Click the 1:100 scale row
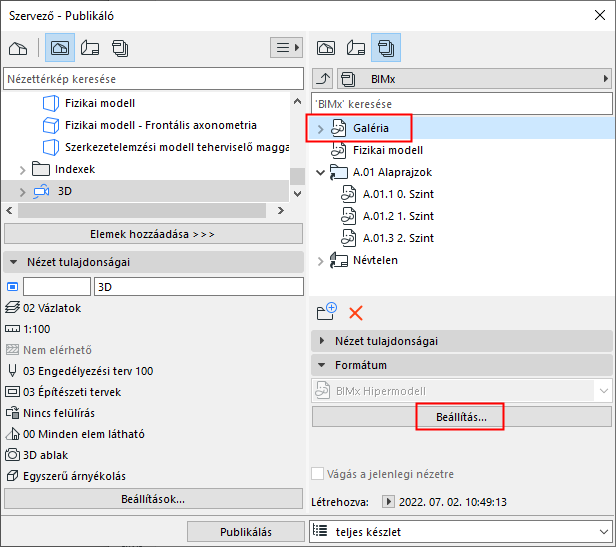616x547 pixels. pos(28,329)
